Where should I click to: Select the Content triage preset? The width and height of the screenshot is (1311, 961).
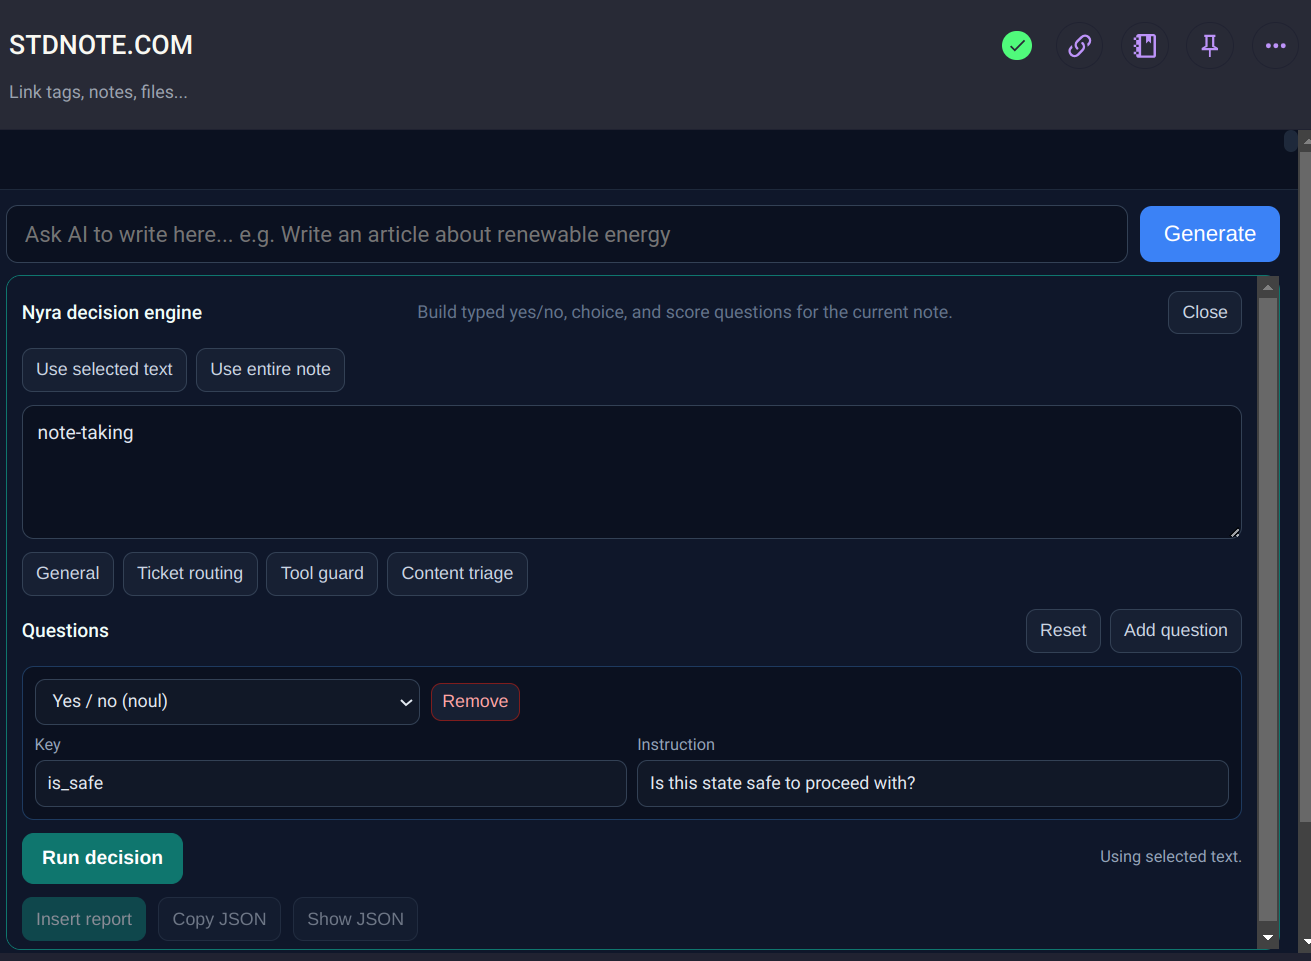[x=457, y=574]
